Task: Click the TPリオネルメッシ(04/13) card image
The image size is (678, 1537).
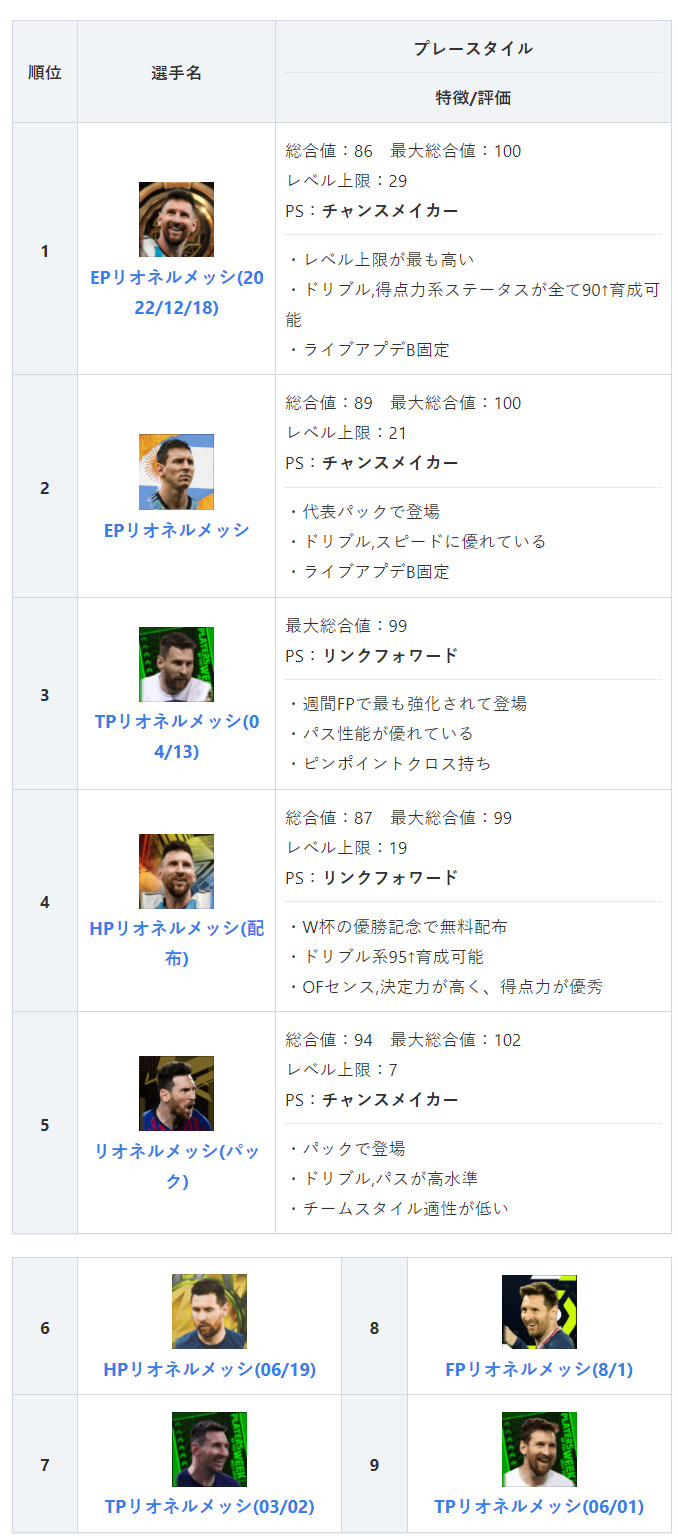Action: [x=176, y=664]
